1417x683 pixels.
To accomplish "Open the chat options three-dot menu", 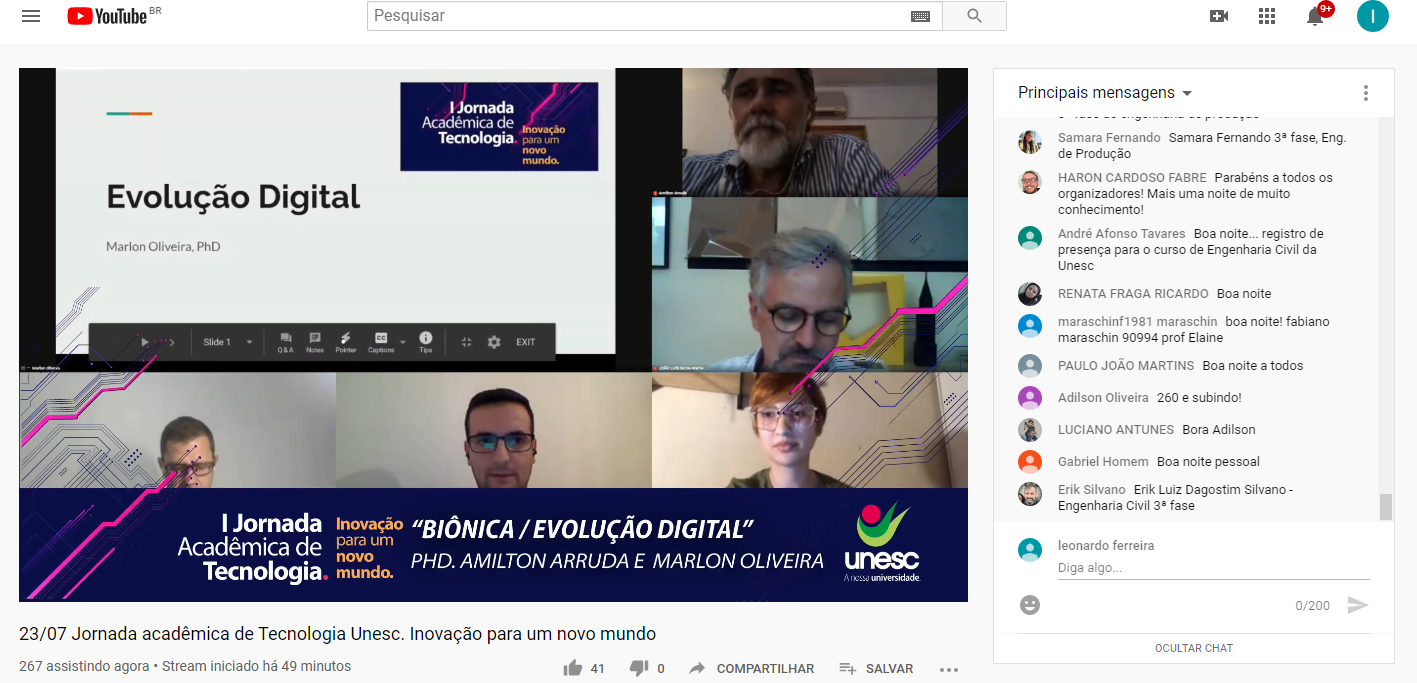I will (x=1365, y=93).
